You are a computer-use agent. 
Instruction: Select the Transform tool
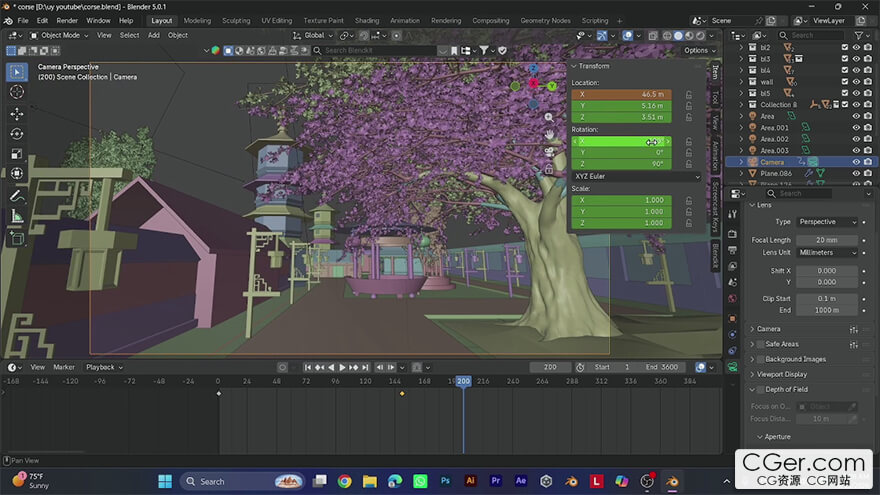17,173
